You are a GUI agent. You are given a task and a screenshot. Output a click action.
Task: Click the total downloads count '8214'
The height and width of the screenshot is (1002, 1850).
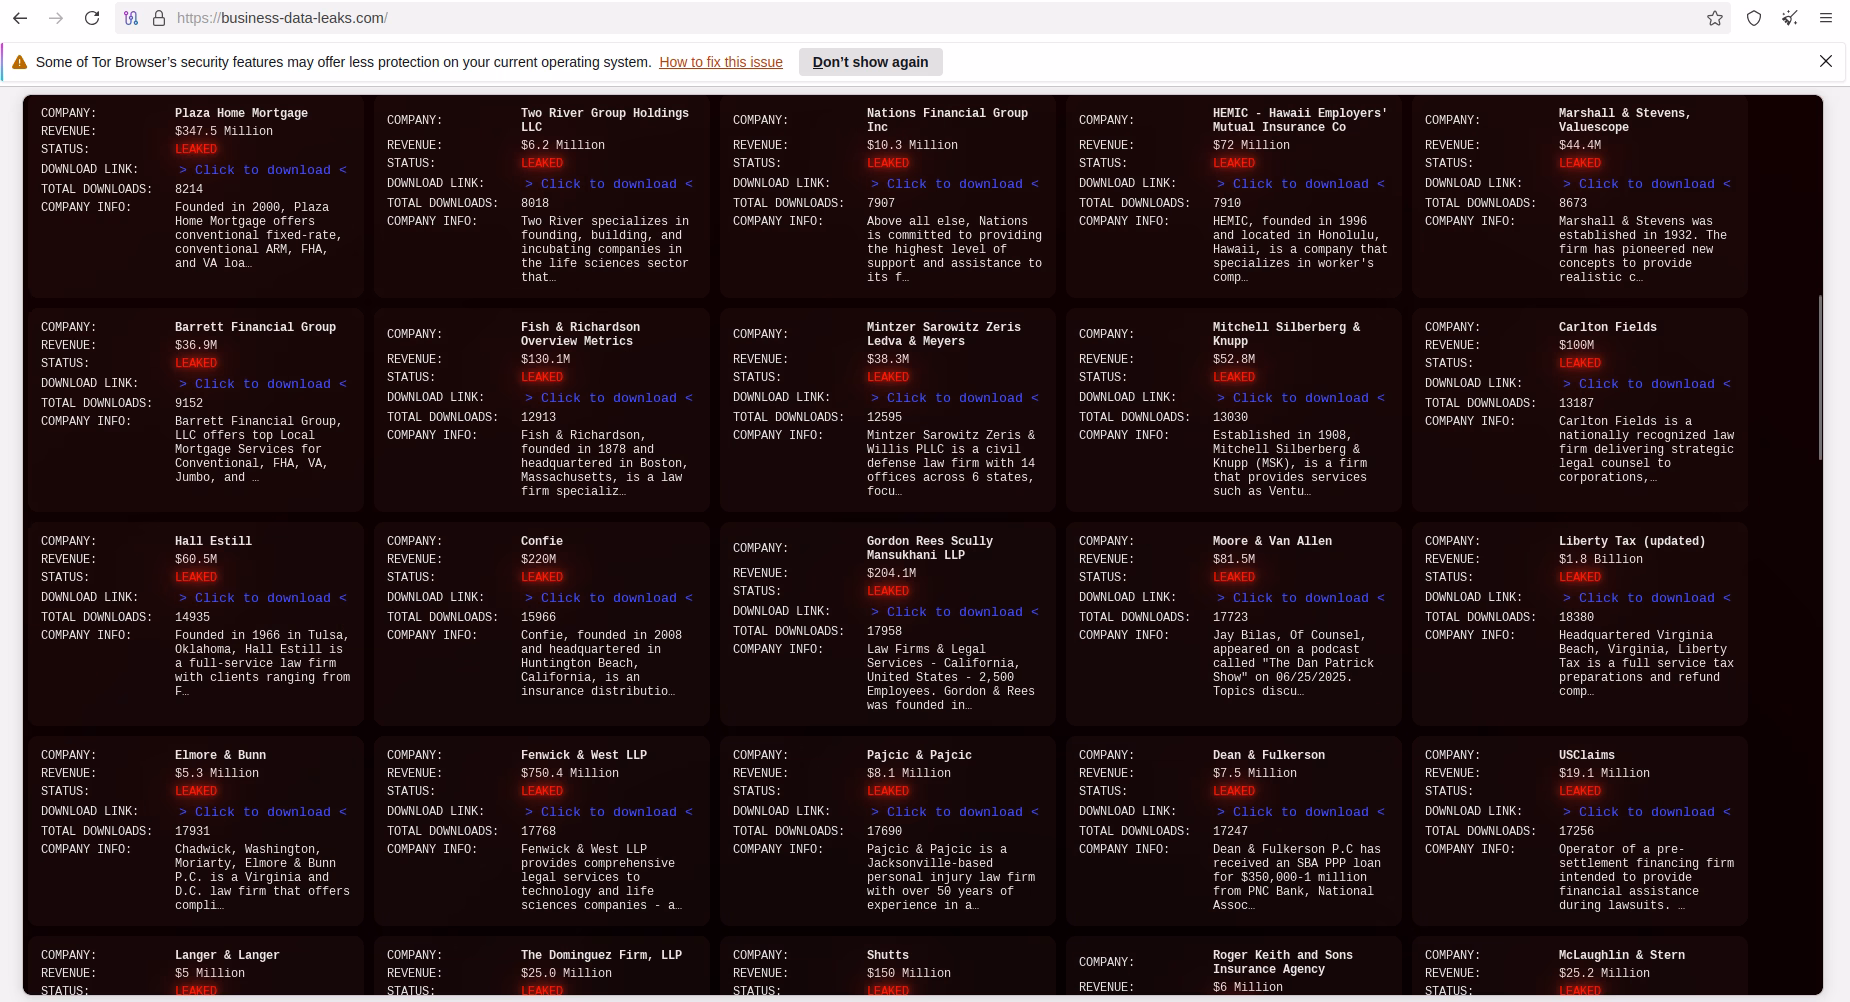click(189, 189)
